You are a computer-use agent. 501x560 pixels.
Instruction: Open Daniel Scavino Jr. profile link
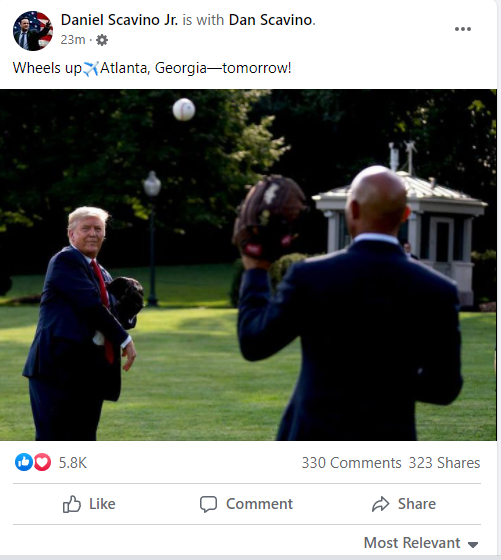pos(119,20)
